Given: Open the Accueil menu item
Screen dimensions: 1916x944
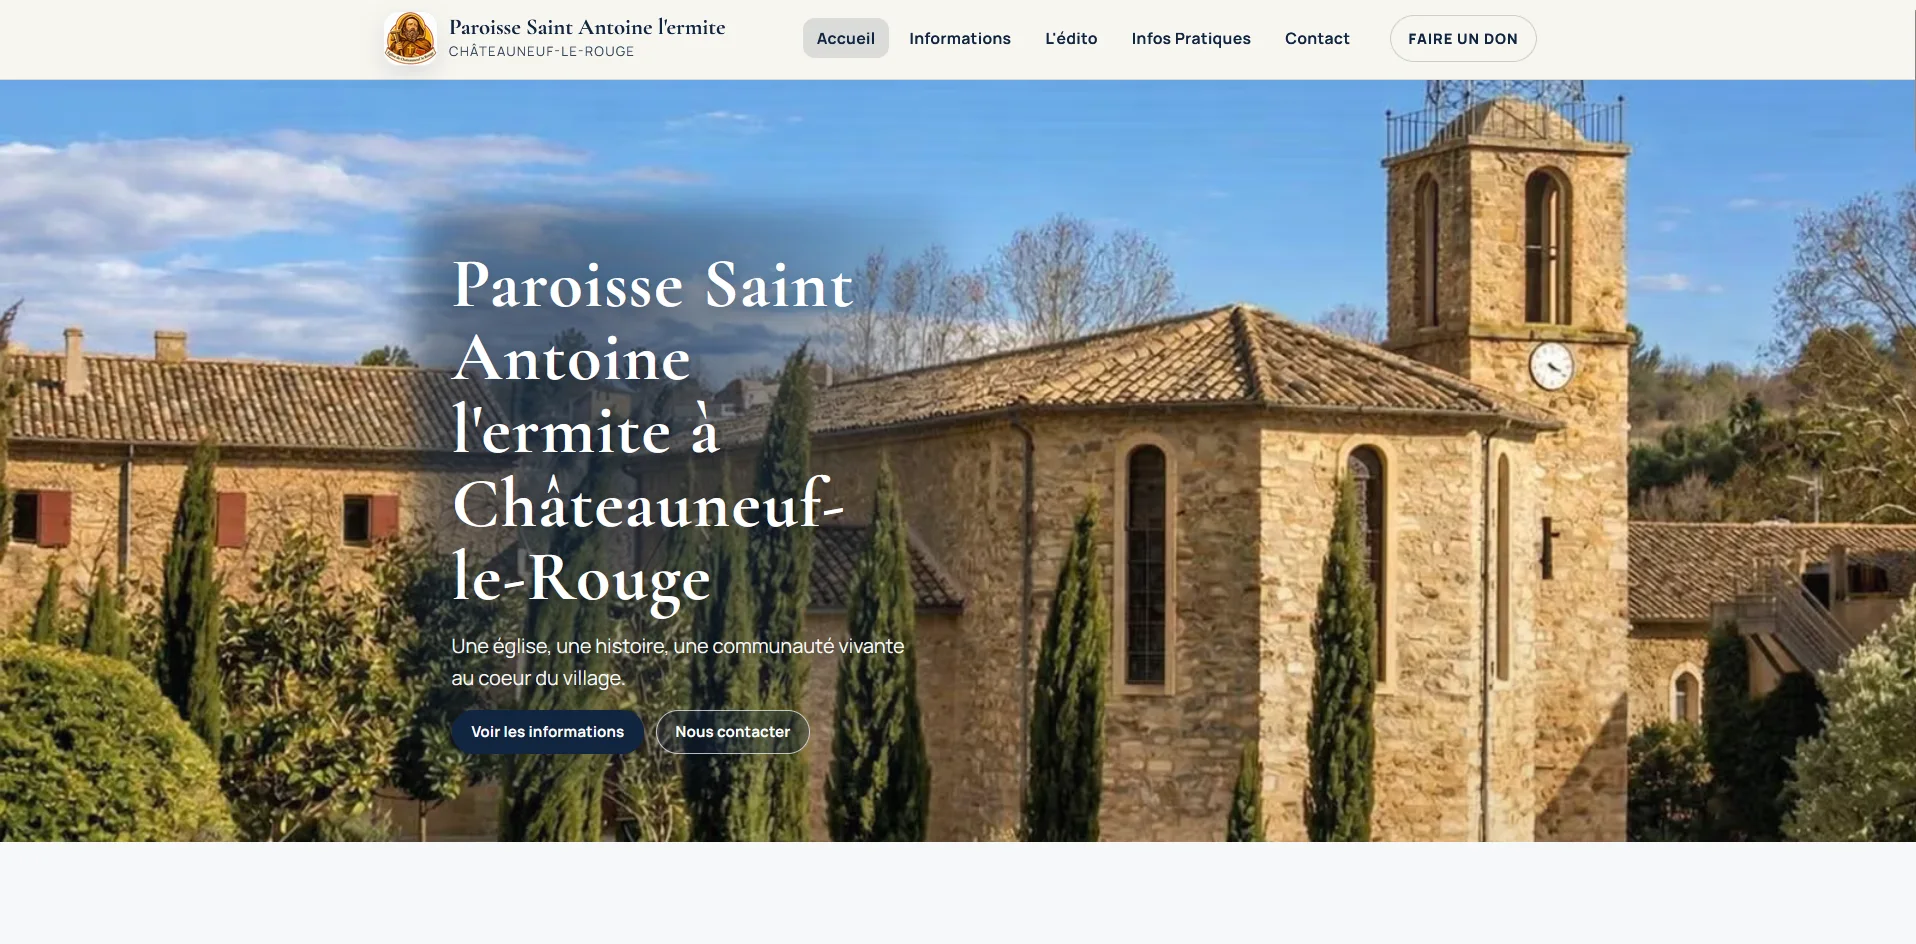Looking at the screenshot, I should (x=846, y=38).
